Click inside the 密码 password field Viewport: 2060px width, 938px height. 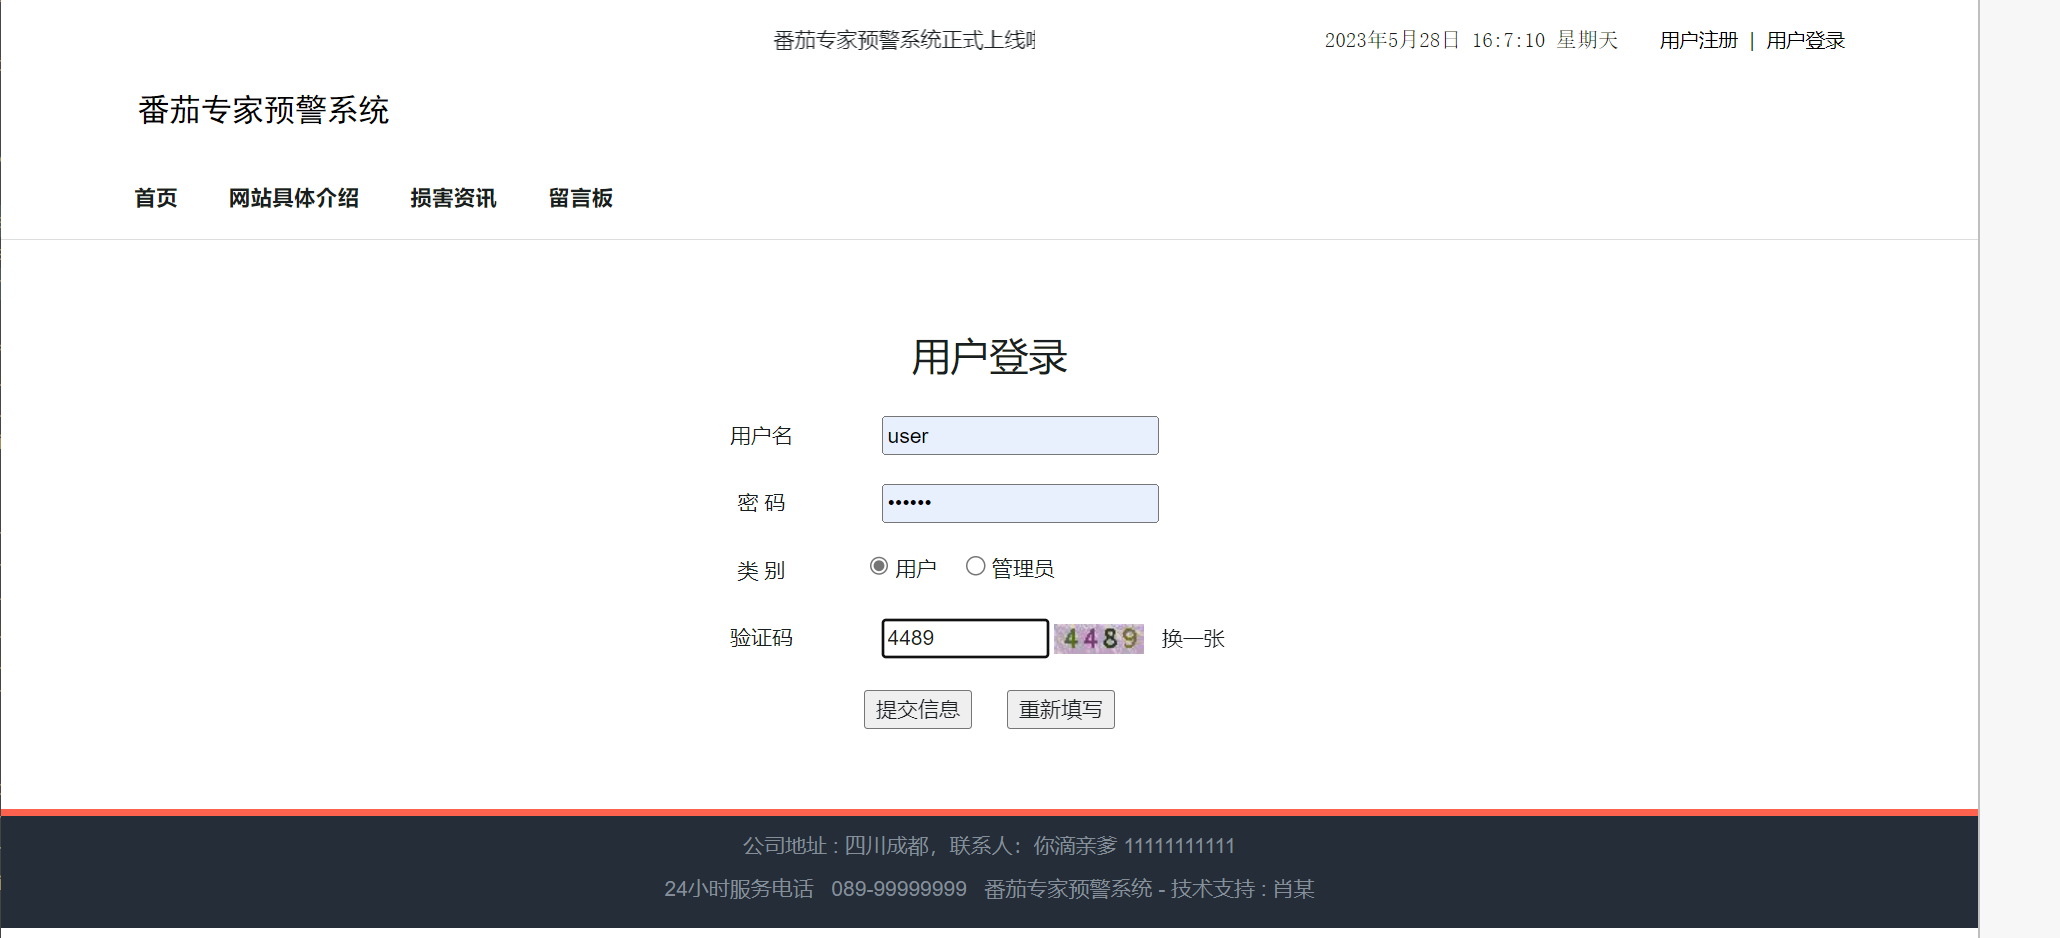(1019, 503)
